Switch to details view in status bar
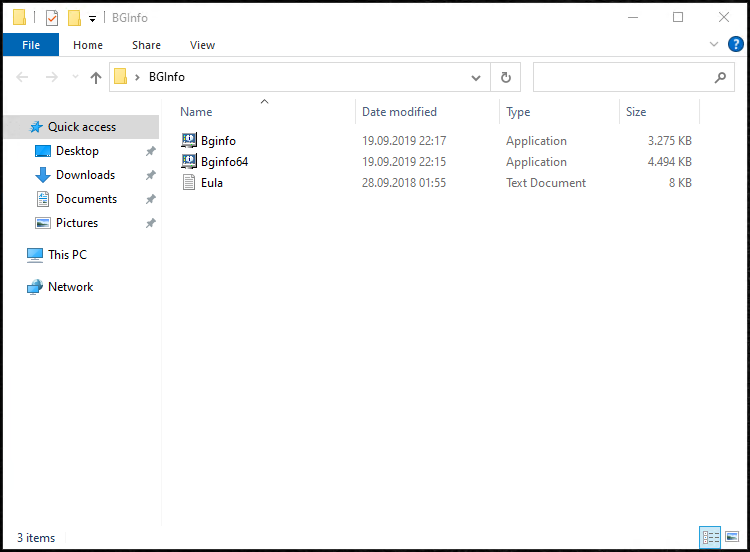 point(710,537)
